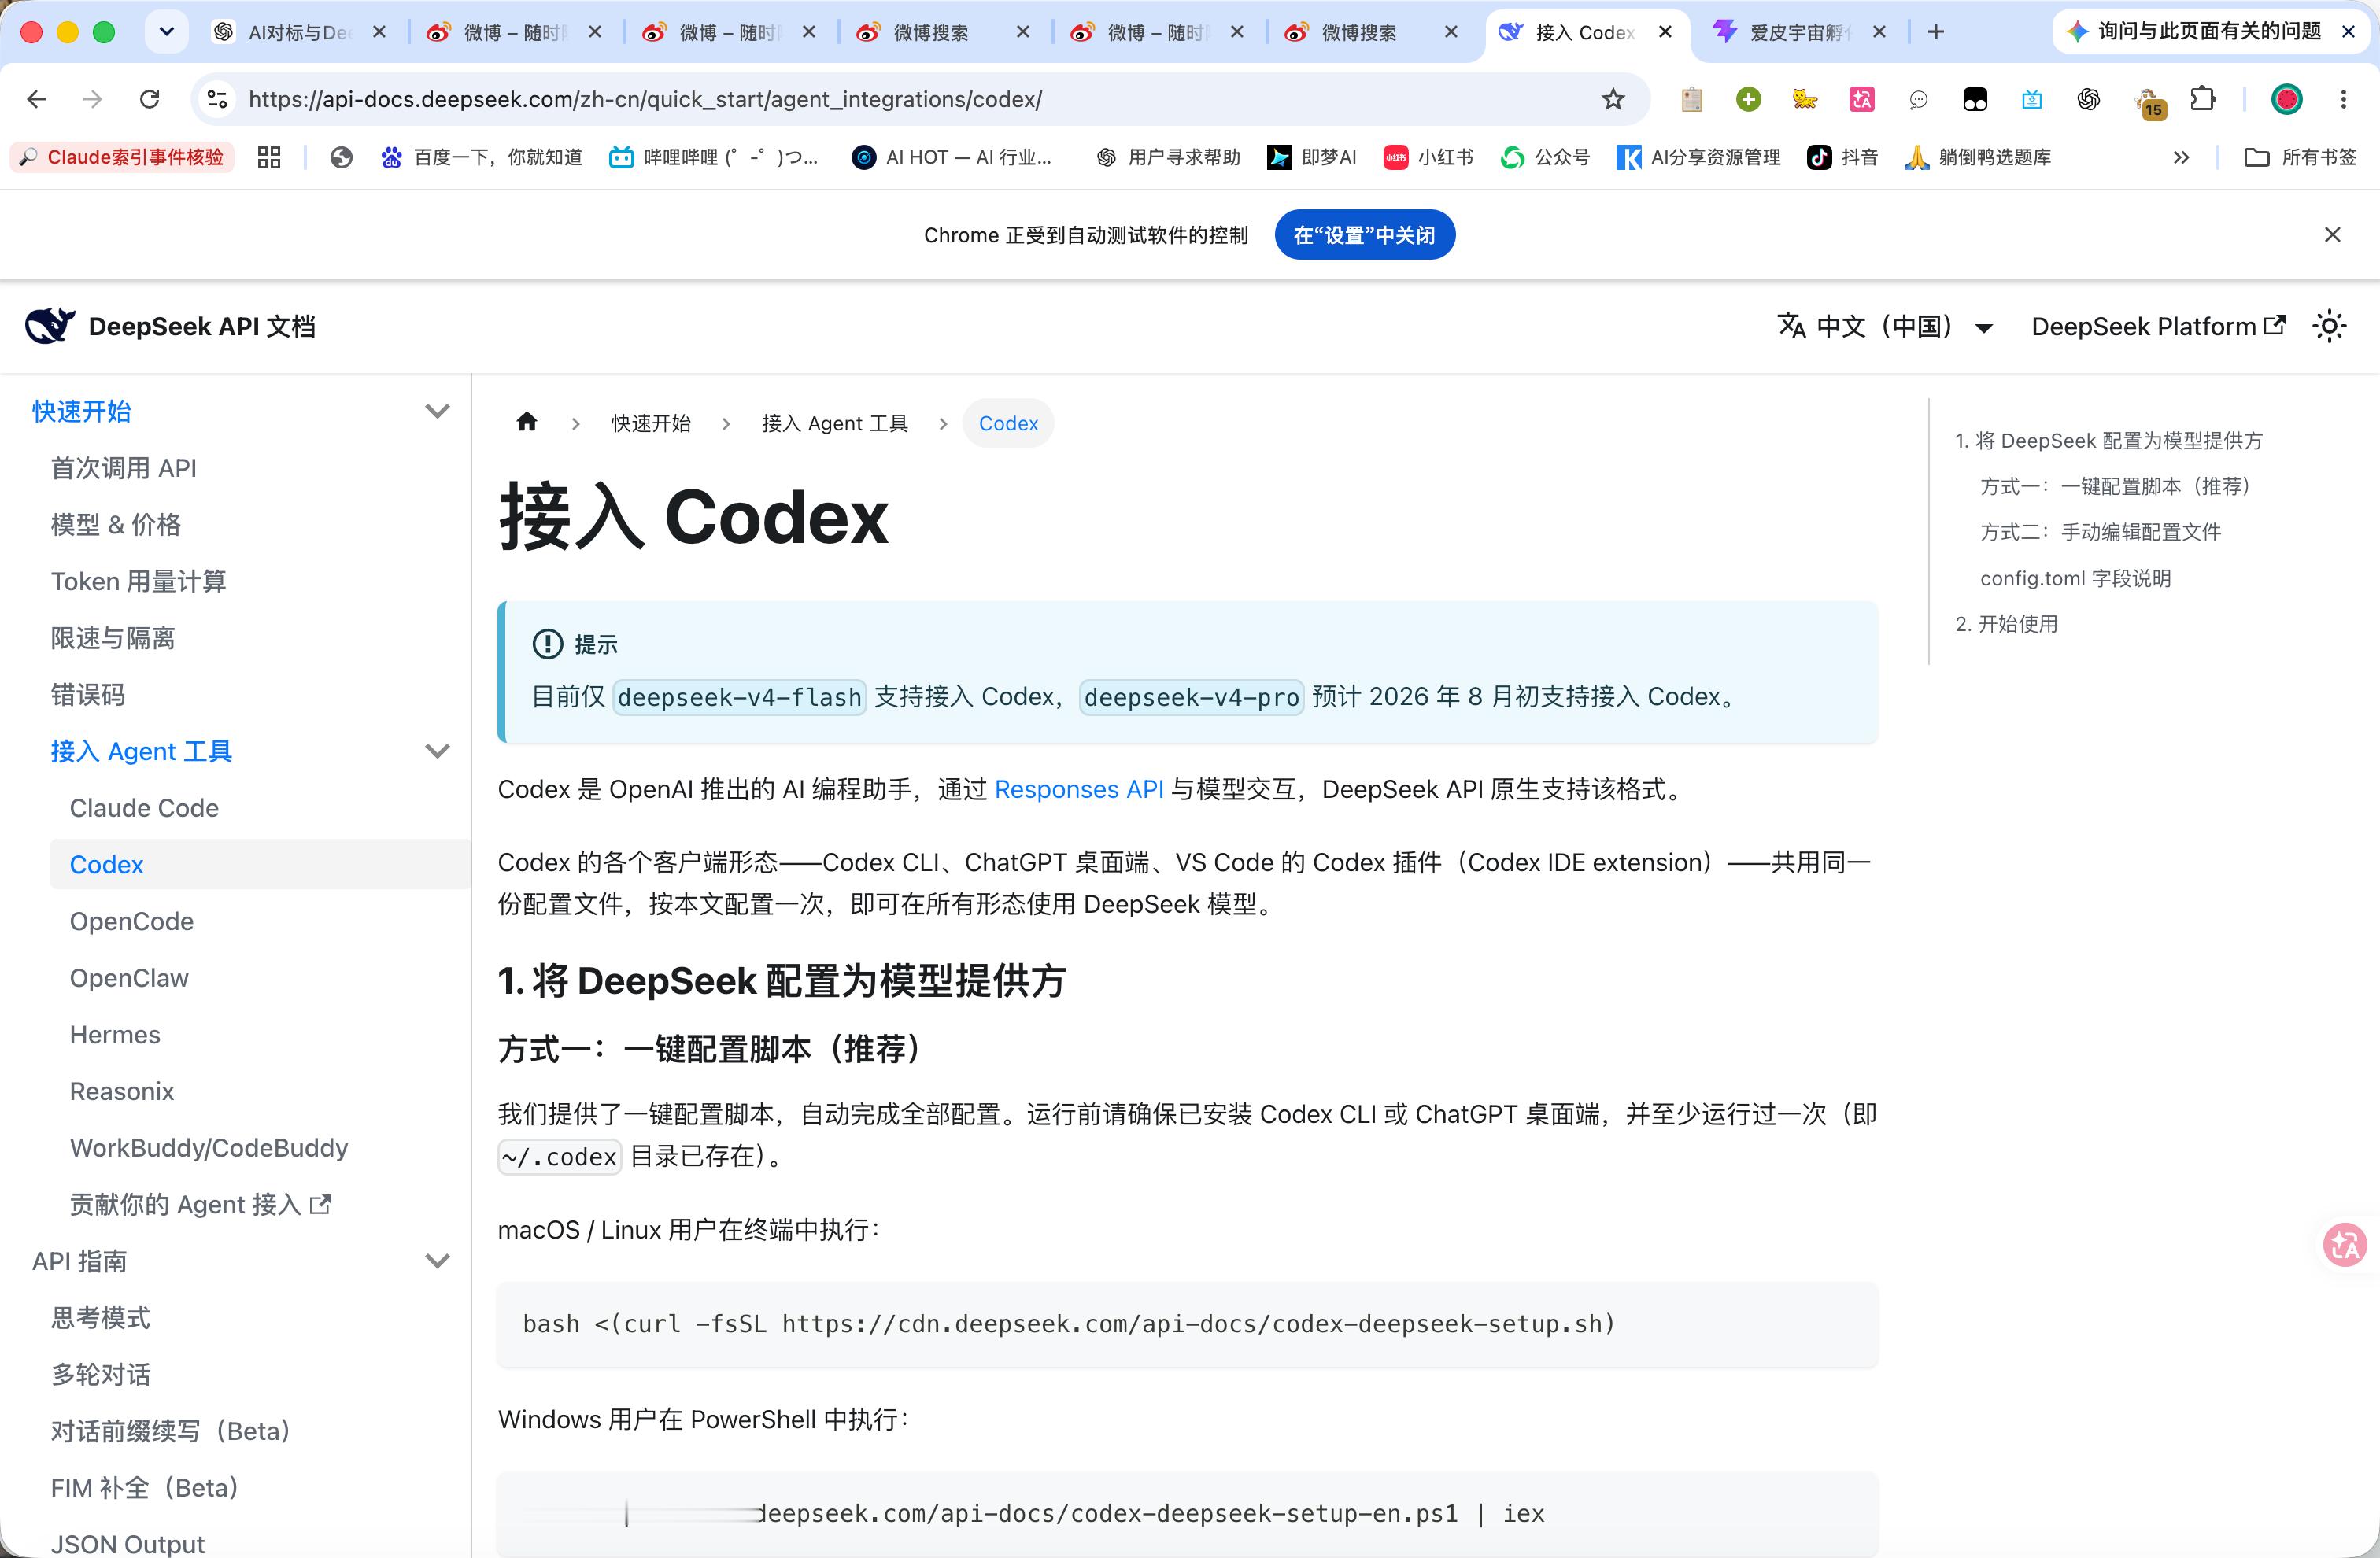Dismiss the automation infobar with X
Image resolution: width=2380 pixels, height=1558 pixels.
point(2332,235)
